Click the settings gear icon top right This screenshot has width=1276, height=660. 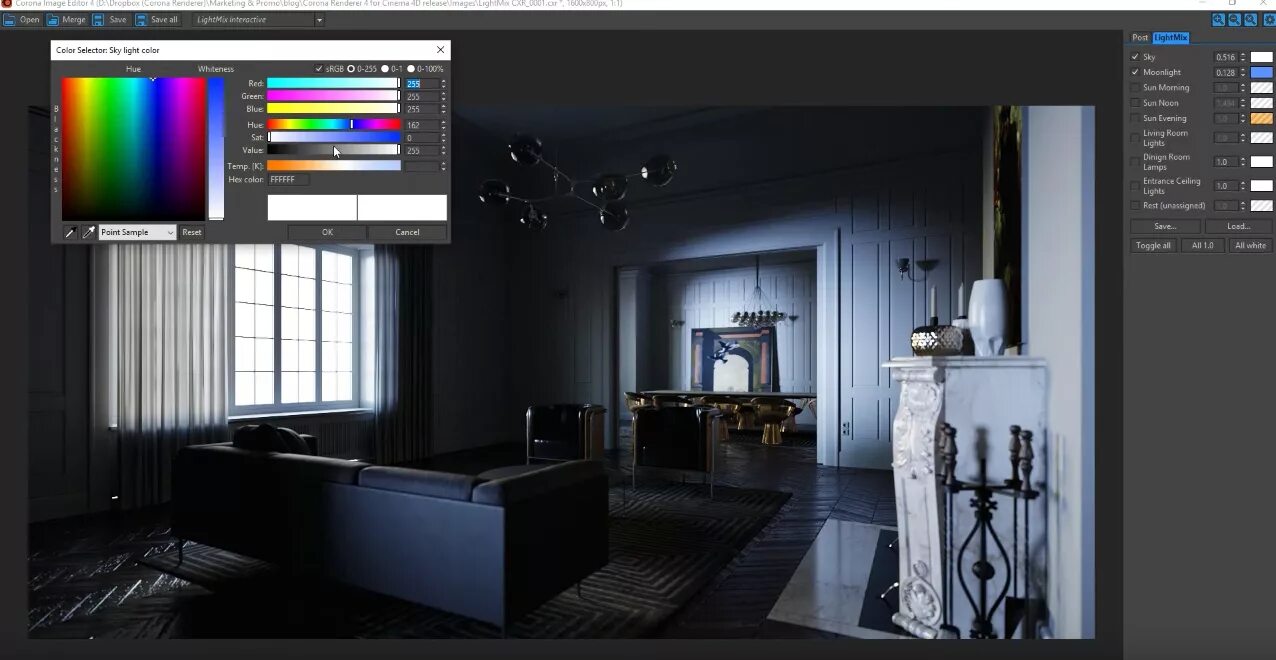[1266, 19]
